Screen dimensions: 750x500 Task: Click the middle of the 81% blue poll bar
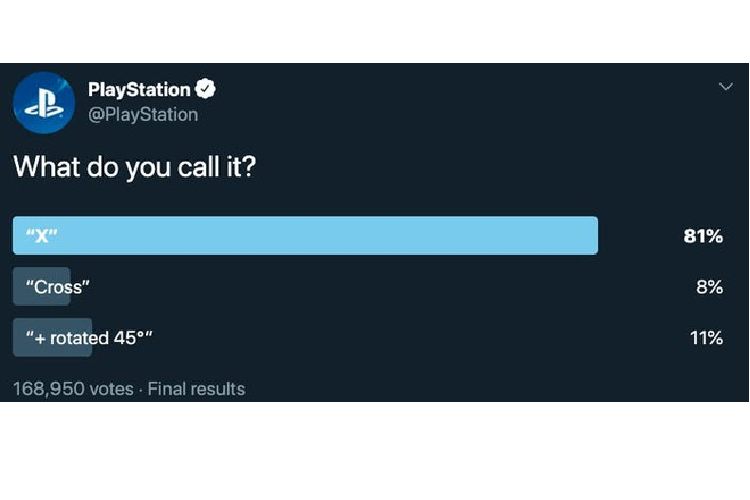click(305, 236)
